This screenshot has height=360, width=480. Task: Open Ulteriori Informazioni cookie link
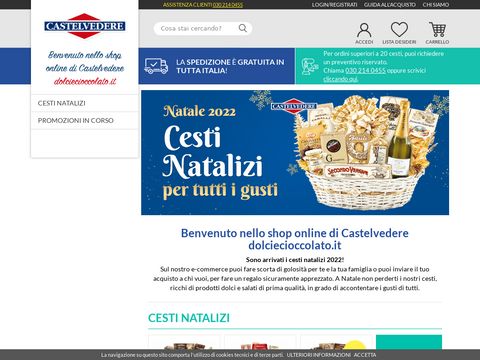[x=319, y=355]
